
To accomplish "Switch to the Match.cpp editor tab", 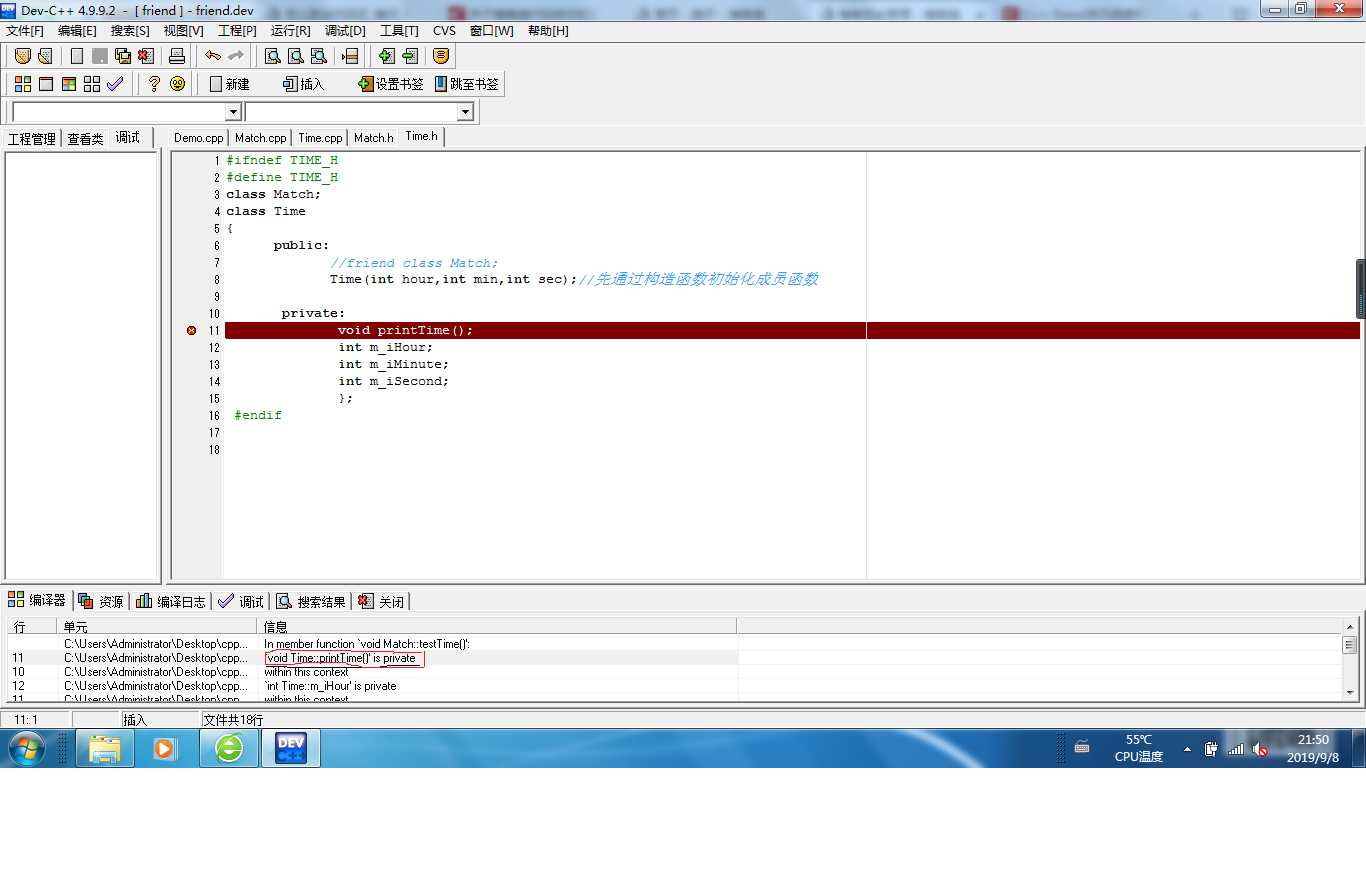I will 261,138.
